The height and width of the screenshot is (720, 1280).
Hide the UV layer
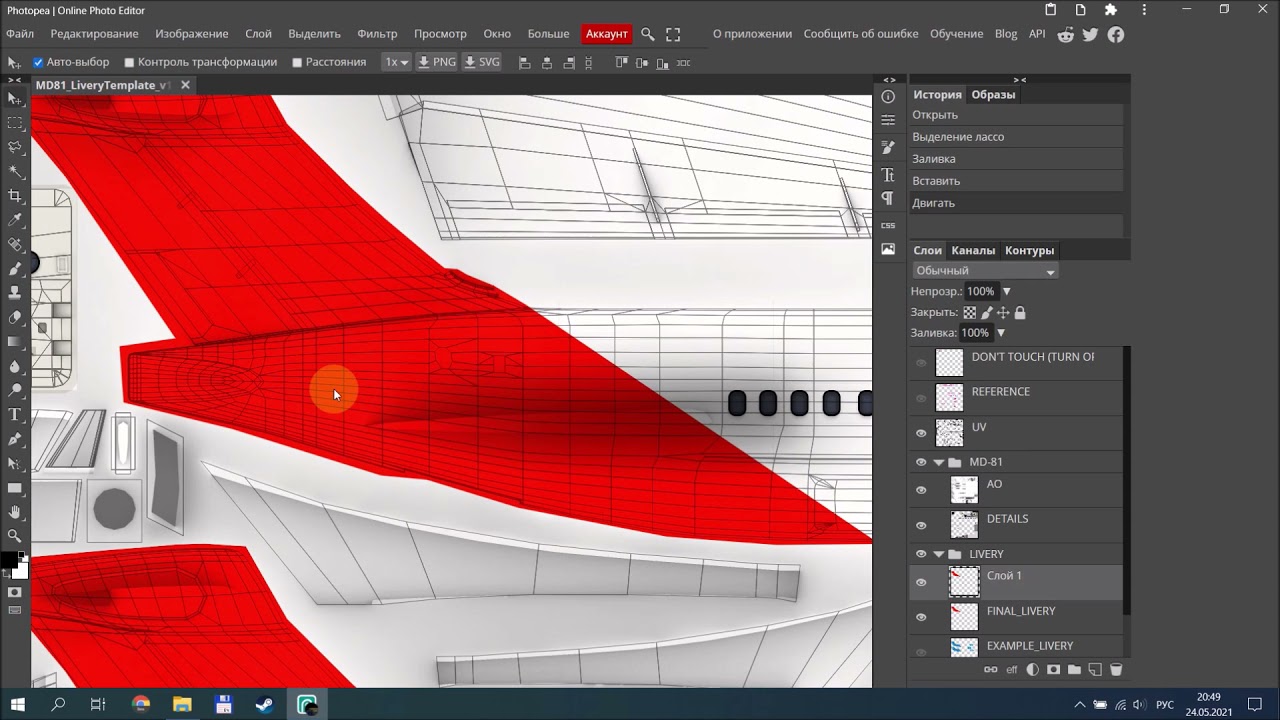(921, 433)
